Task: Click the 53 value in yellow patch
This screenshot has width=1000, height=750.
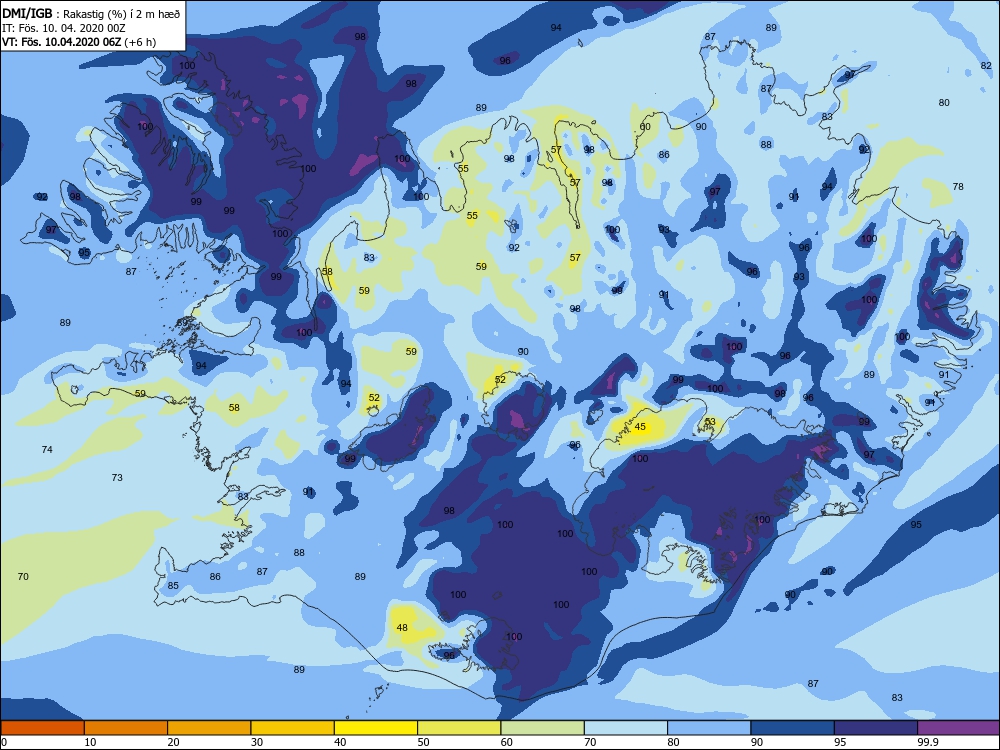Action: (x=710, y=422)
